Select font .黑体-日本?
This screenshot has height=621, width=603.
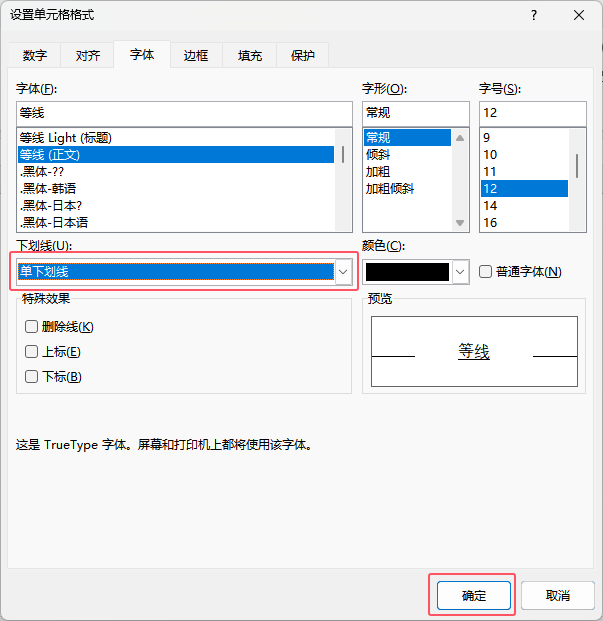pyautogui.click(x=176, y=206)
